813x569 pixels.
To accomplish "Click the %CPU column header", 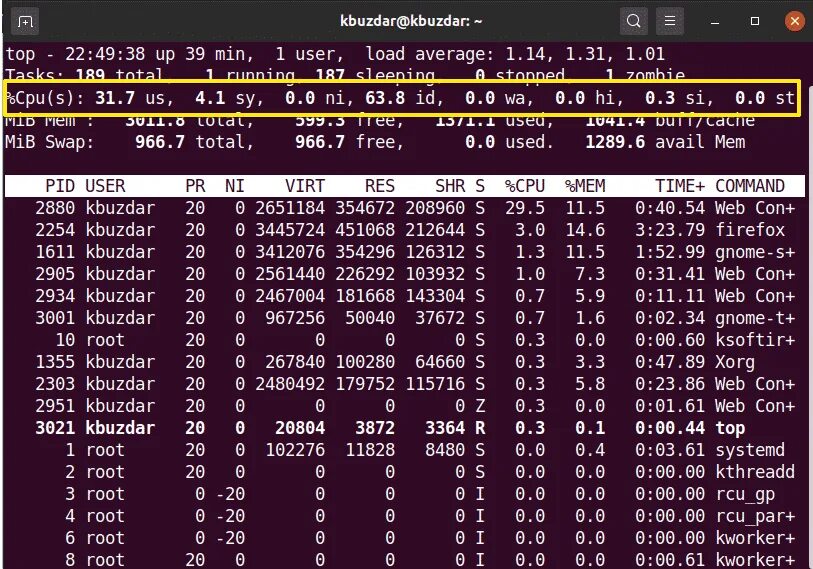I will (525, 186).
